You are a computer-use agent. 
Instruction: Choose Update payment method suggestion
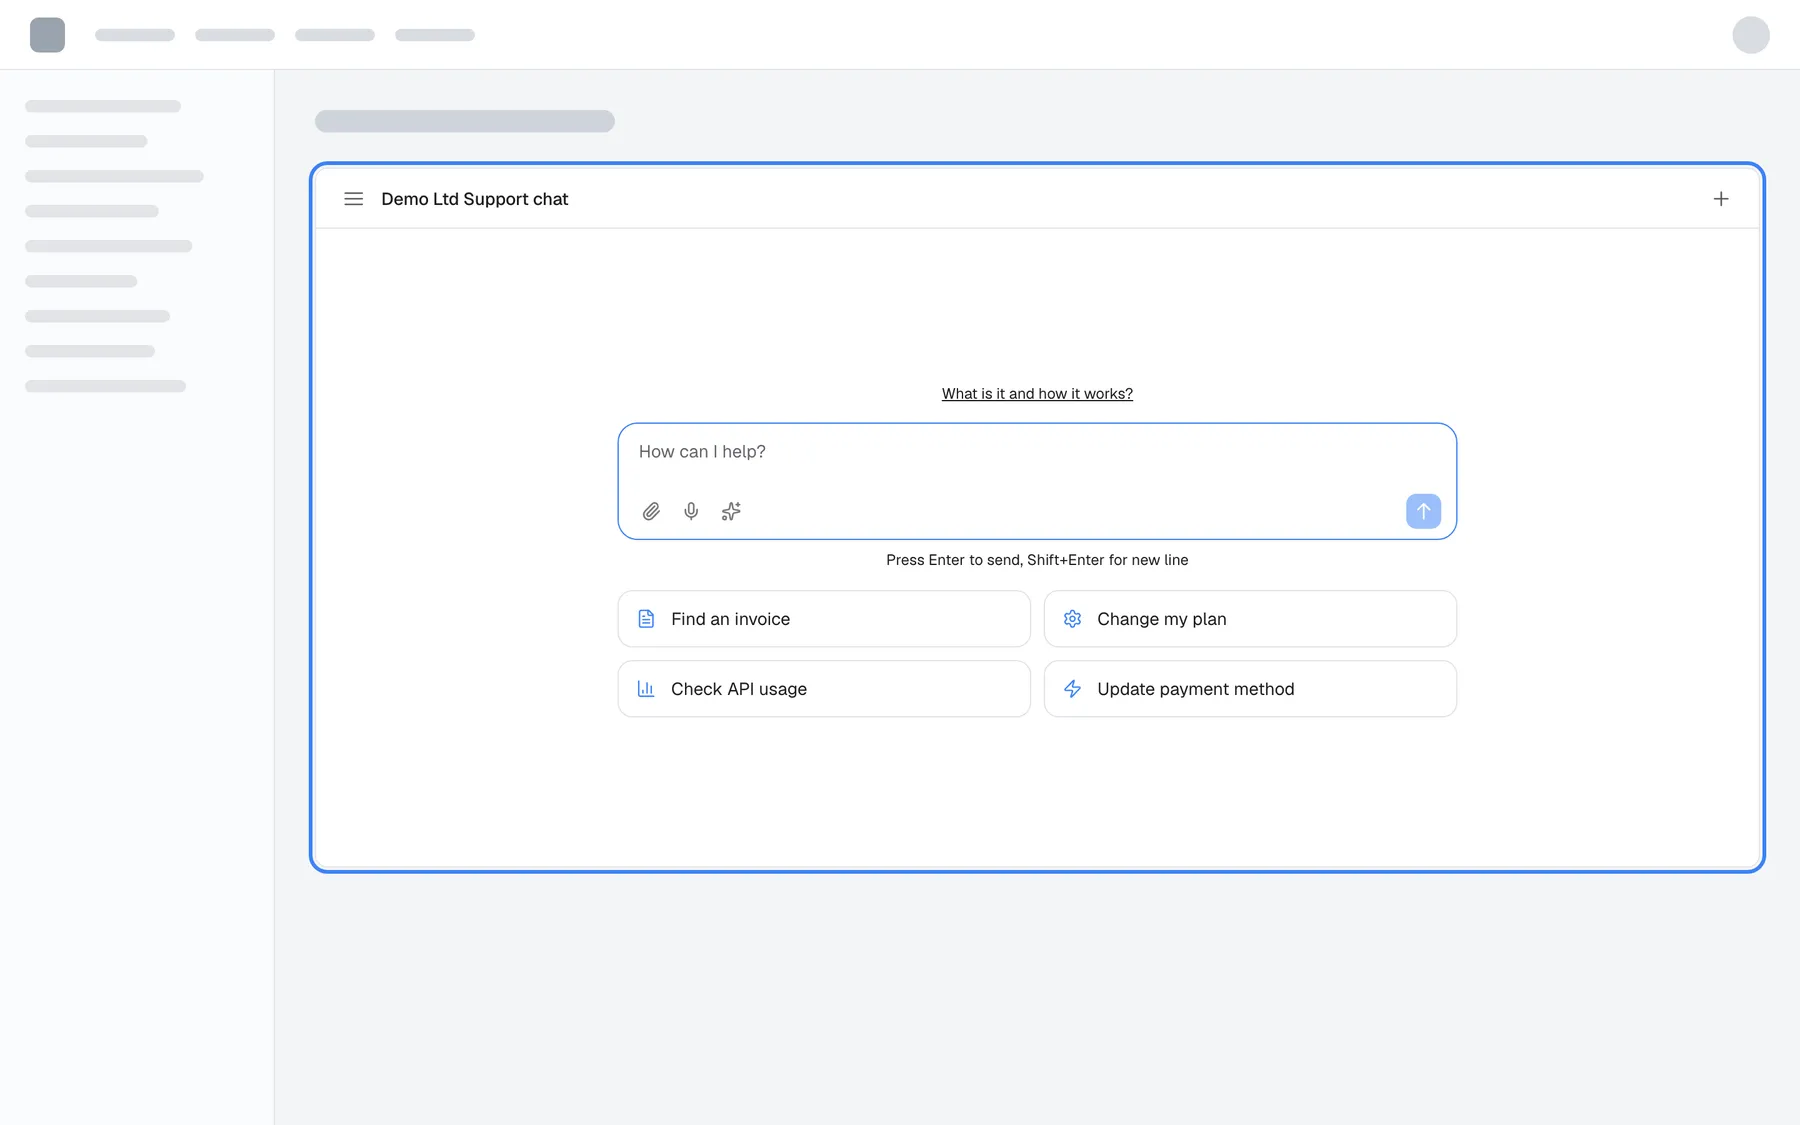point(1250,689)
